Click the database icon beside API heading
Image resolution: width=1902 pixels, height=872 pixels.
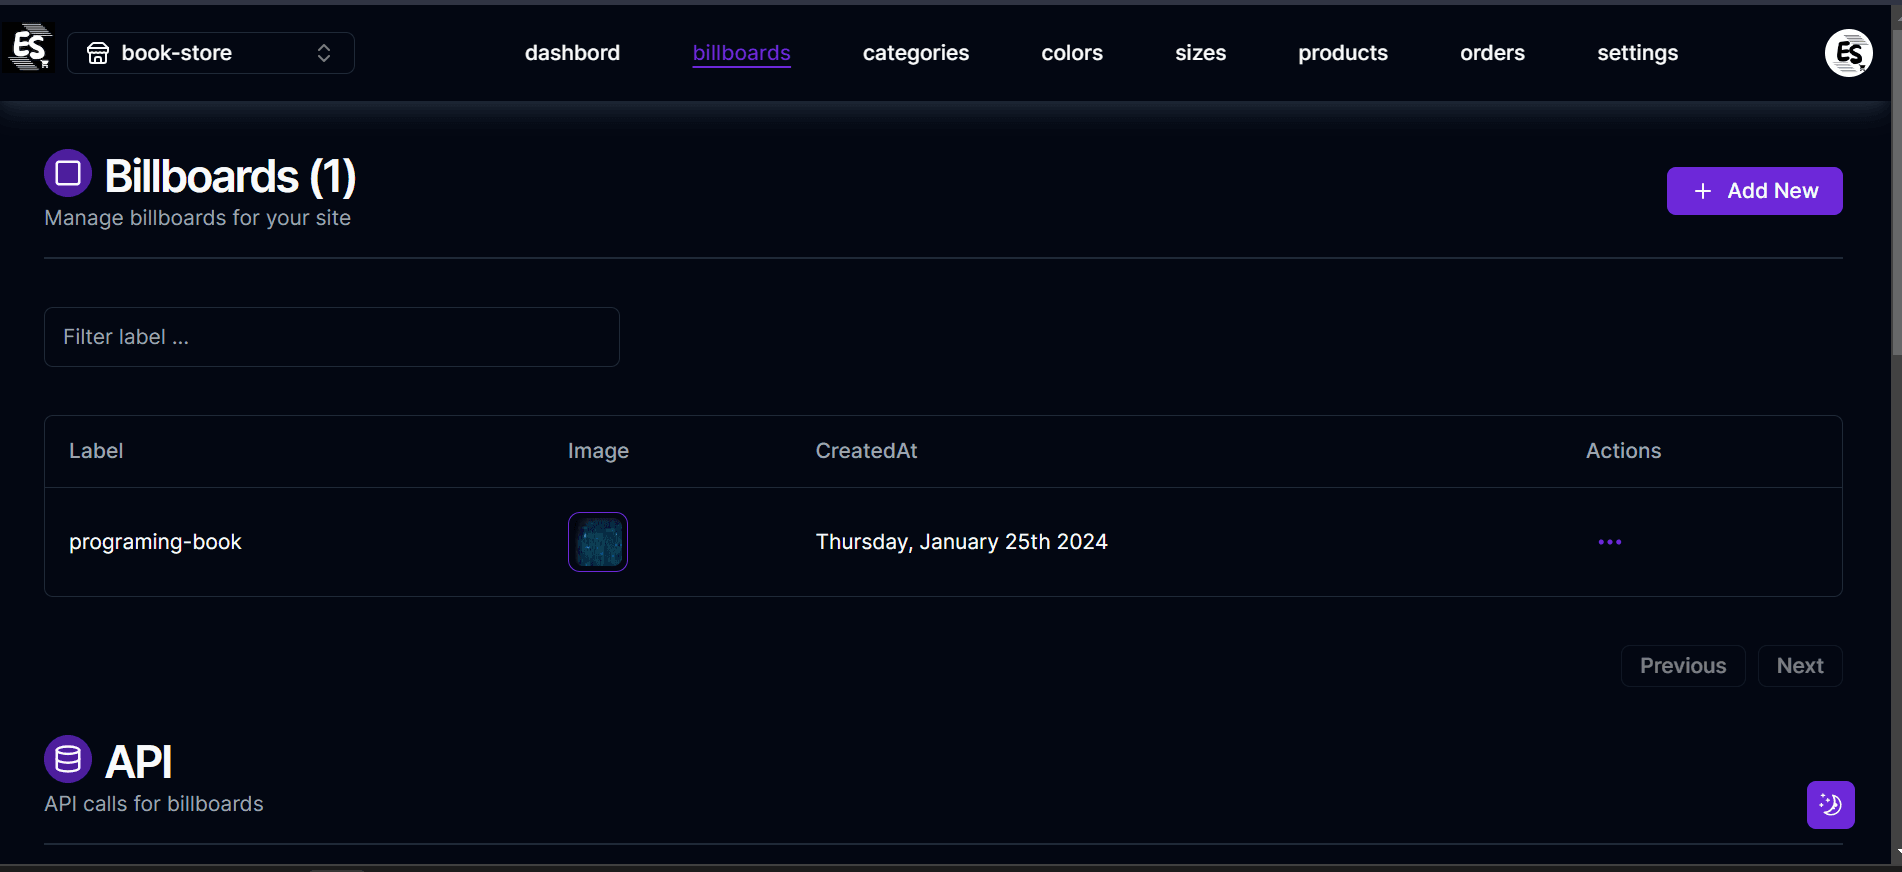68,760
